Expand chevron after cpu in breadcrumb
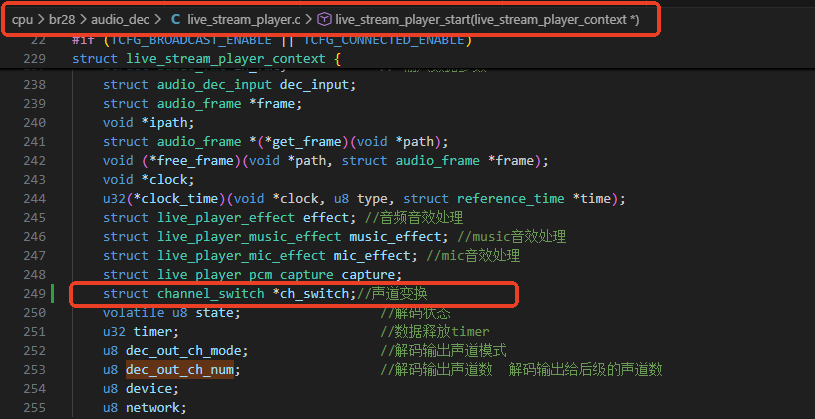Image resolution: width=815 pixels, height=419 pixels. click(41, 20)
